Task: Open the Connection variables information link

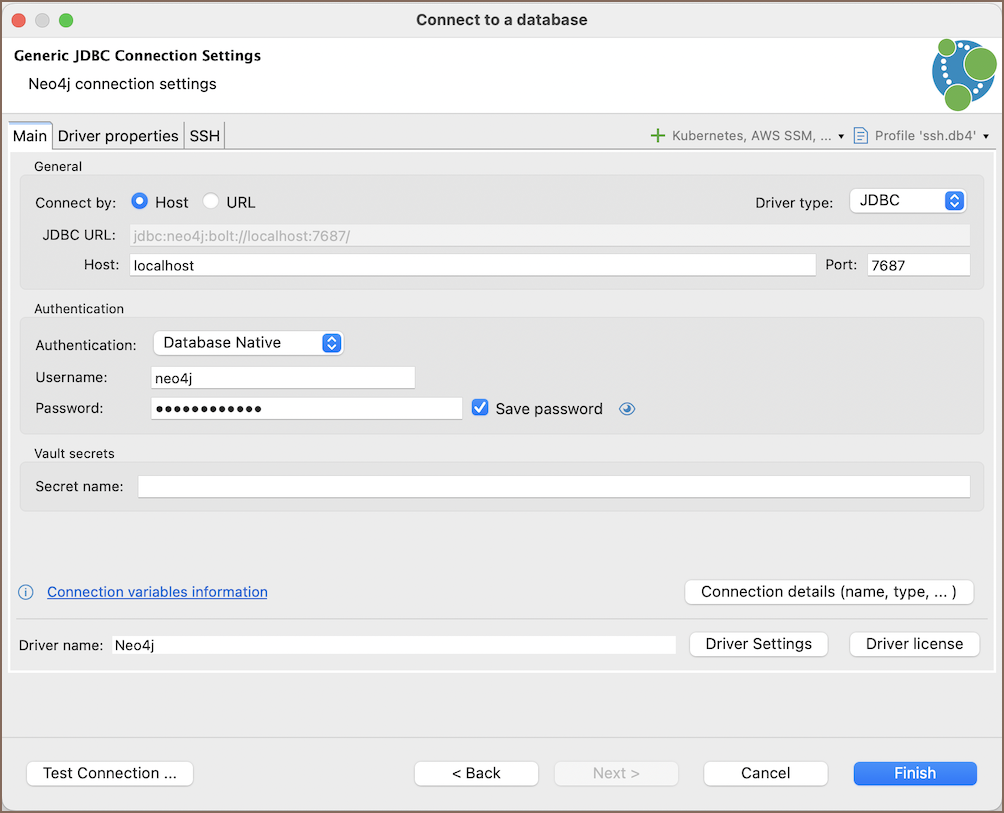Action: [157, 592]
